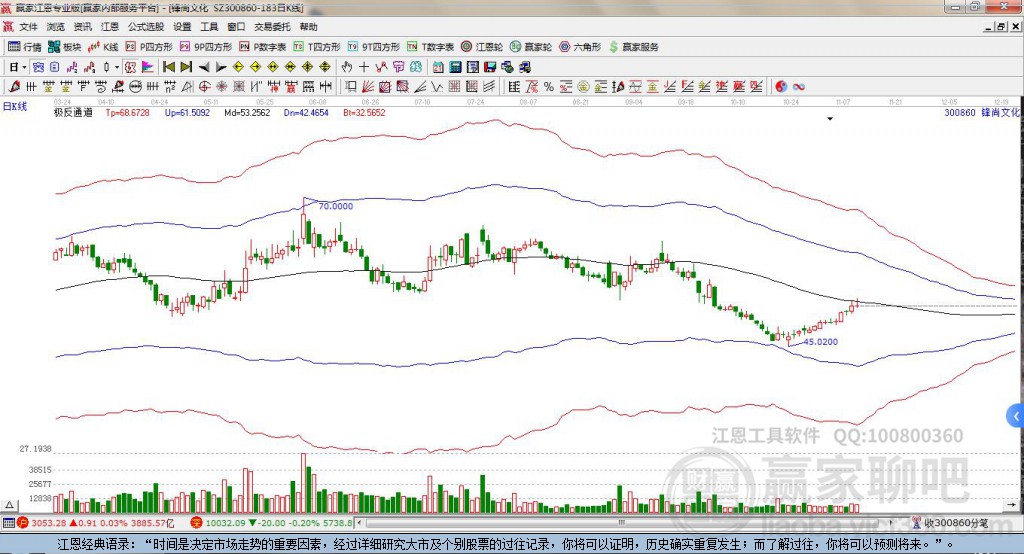
Task: Open the T数字表 tool
Action: (x=430, y=47)
